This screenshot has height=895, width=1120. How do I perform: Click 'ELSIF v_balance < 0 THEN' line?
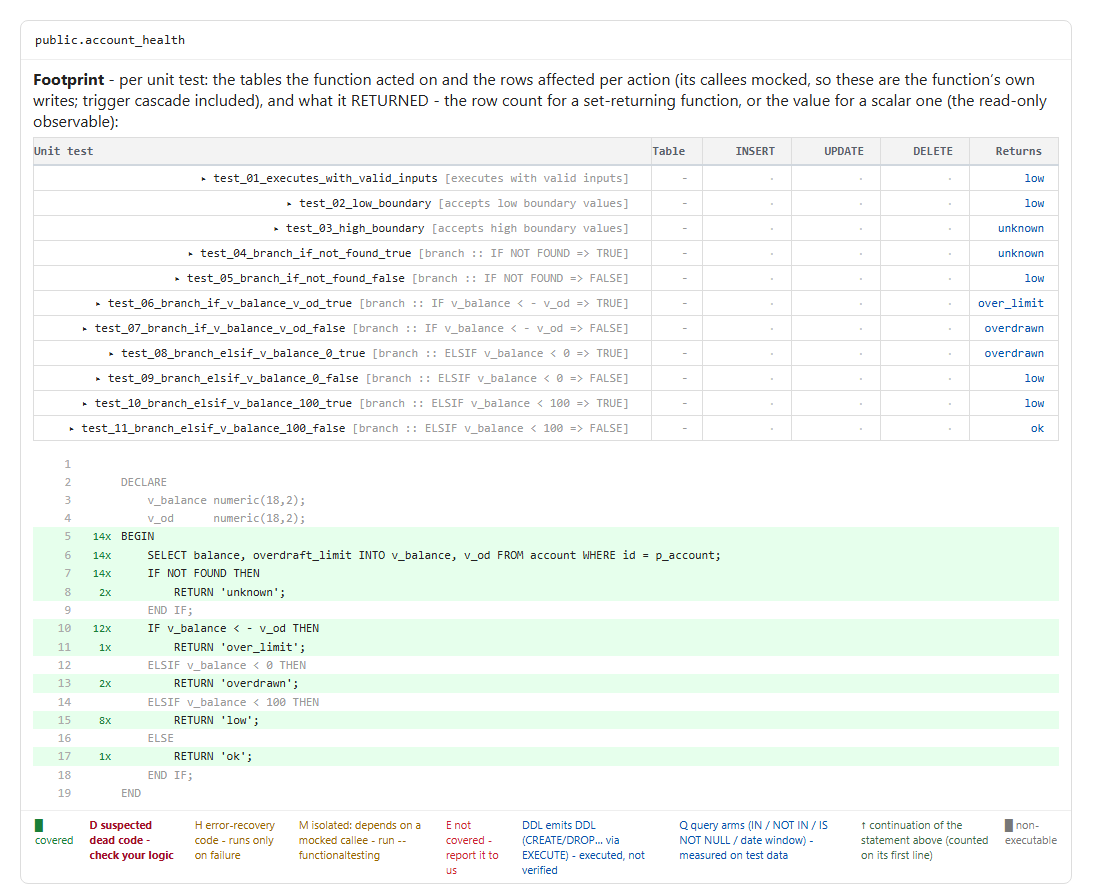[x=227, y=666]
